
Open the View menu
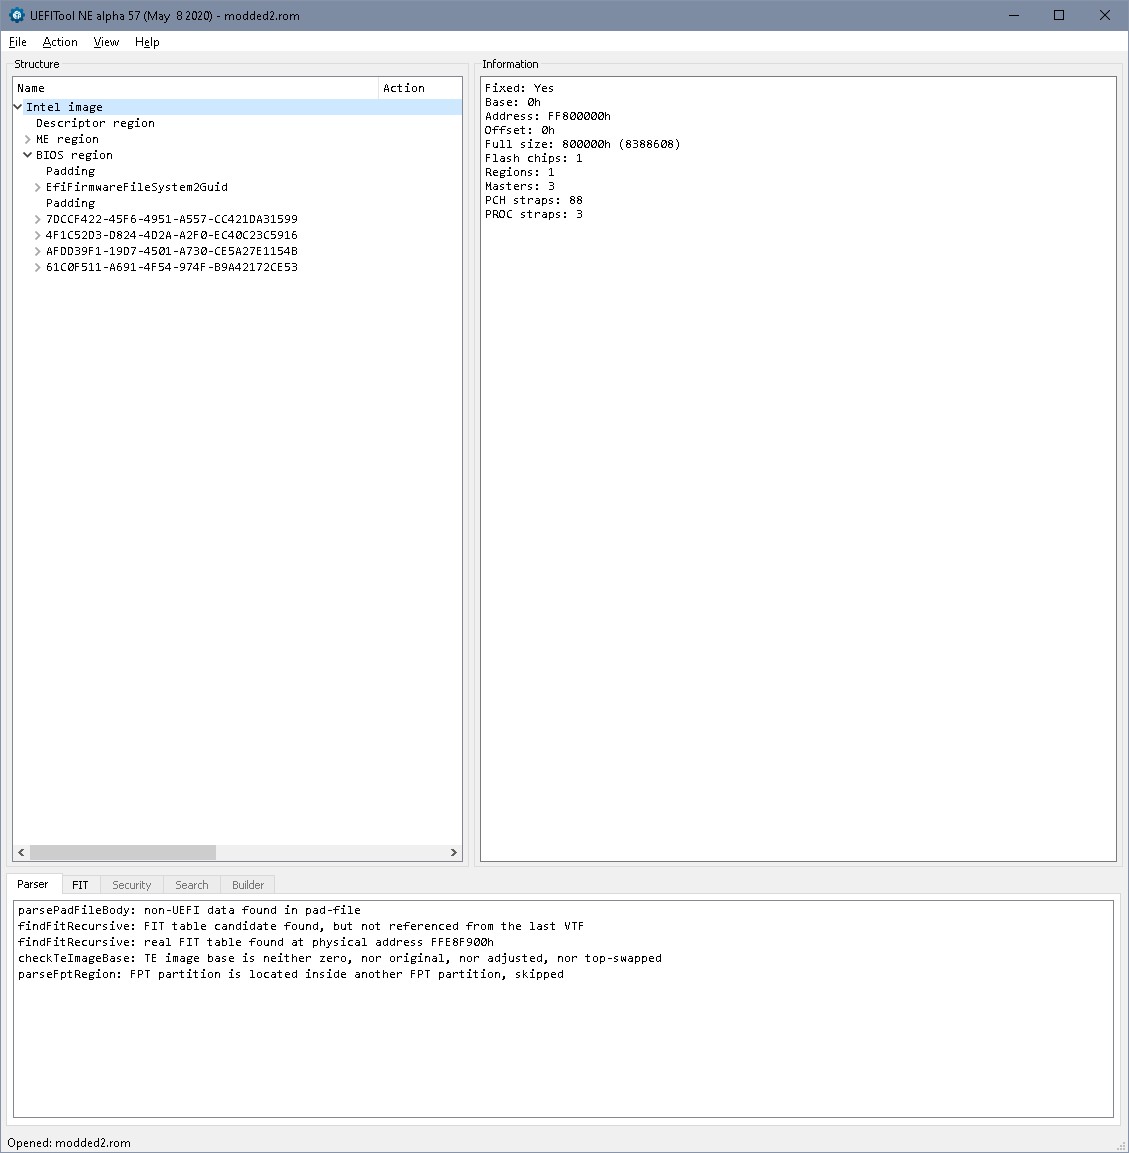coord(106,42)
